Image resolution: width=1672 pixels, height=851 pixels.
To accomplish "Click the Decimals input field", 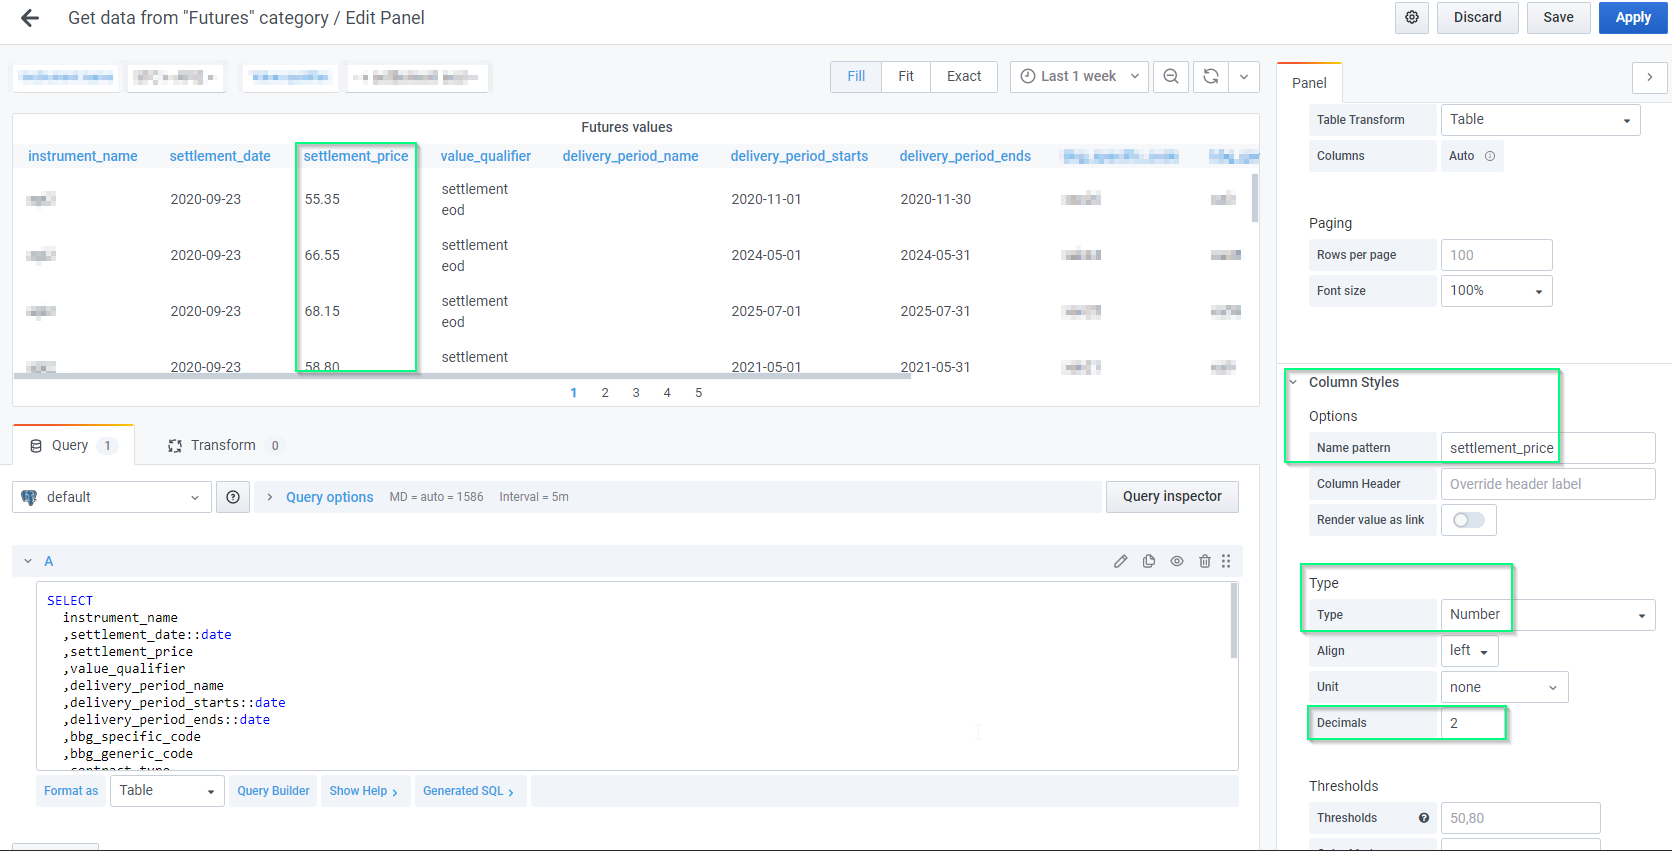I will pos(1473,723).
